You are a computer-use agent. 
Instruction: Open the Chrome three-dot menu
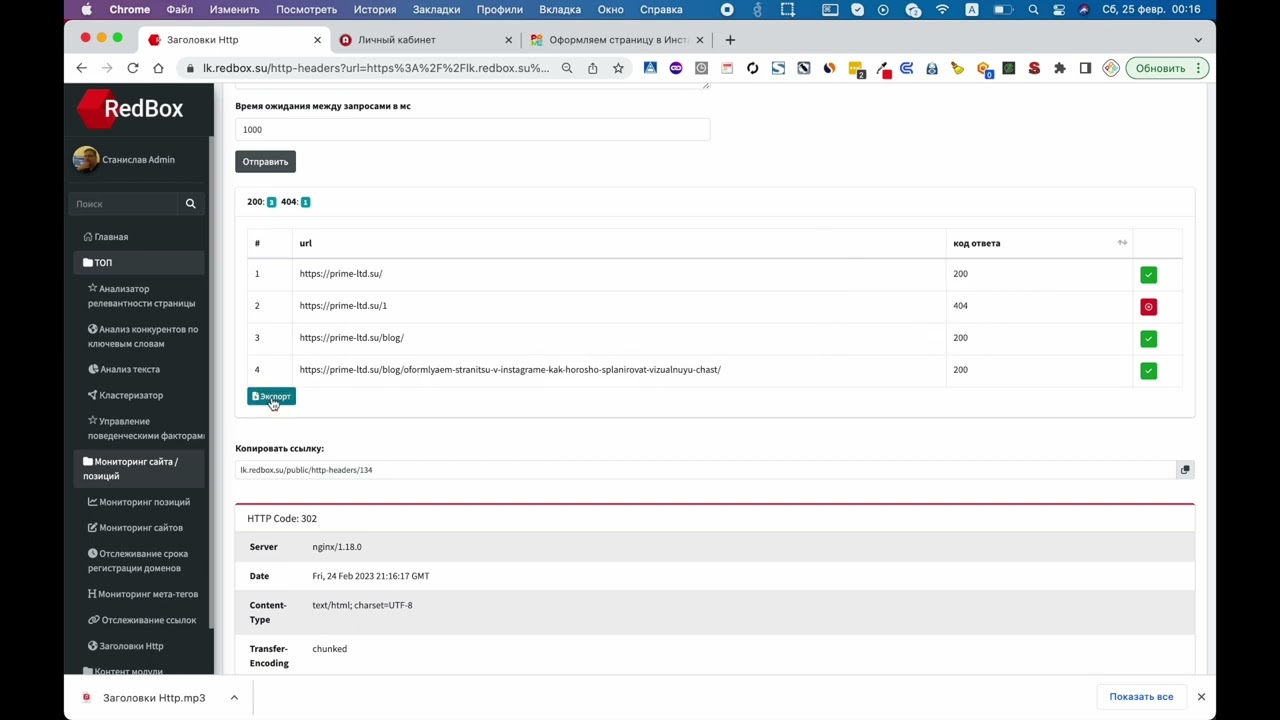point(1200,68)
